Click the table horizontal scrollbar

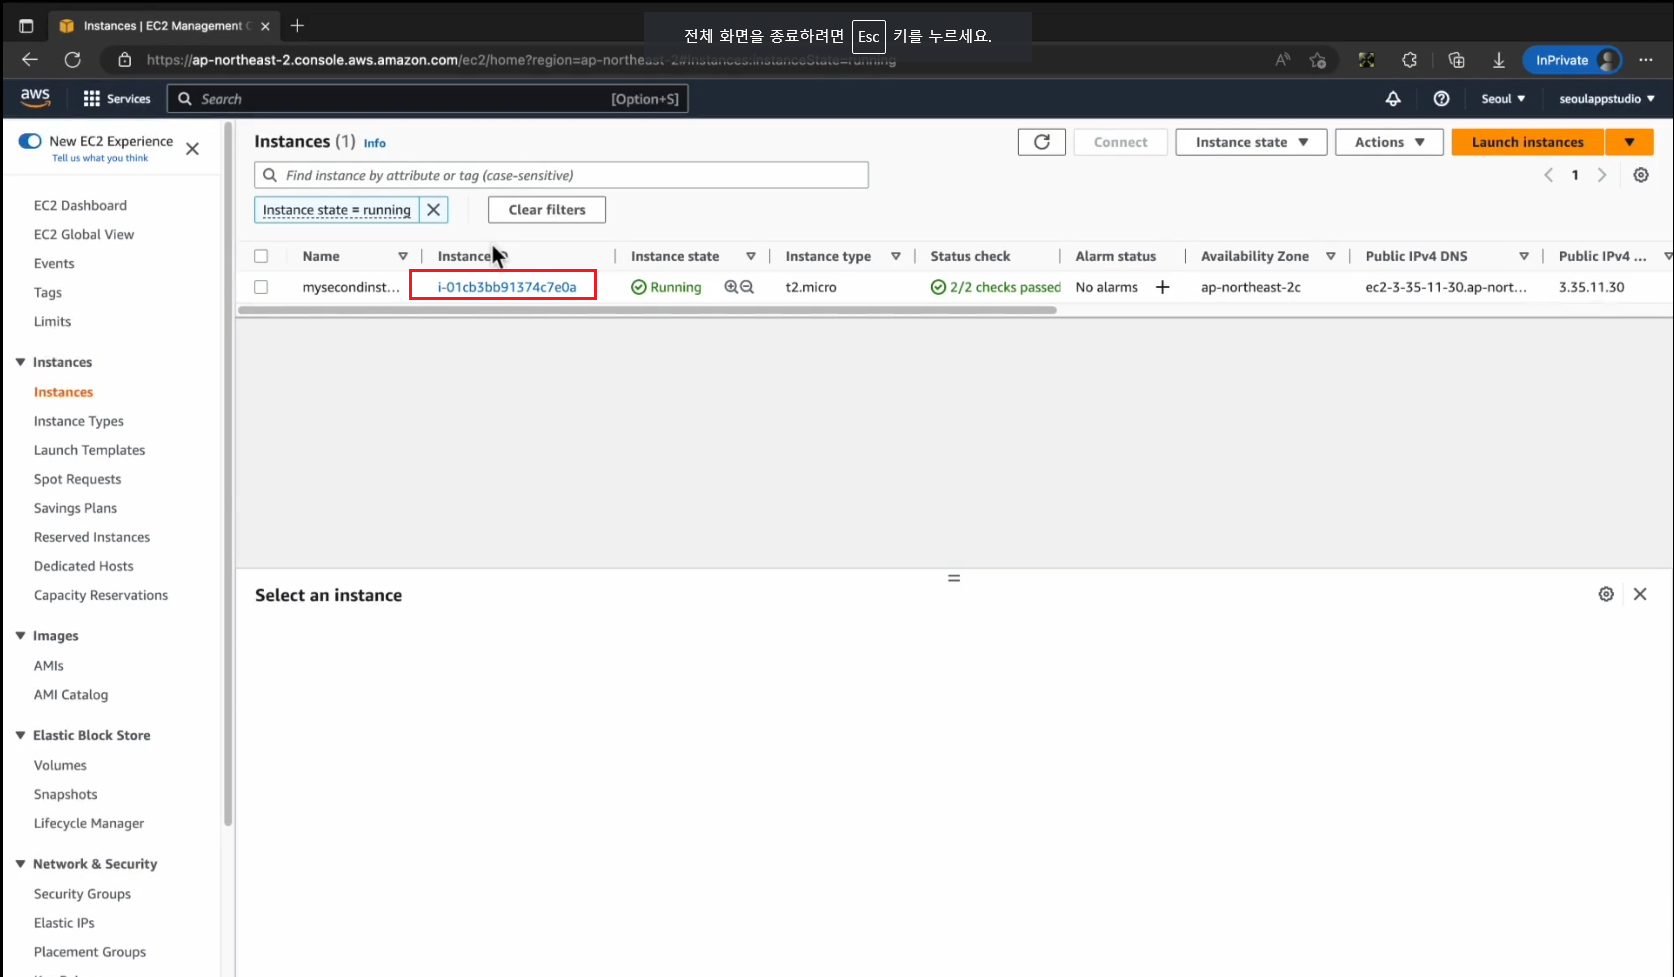[647, 310]
